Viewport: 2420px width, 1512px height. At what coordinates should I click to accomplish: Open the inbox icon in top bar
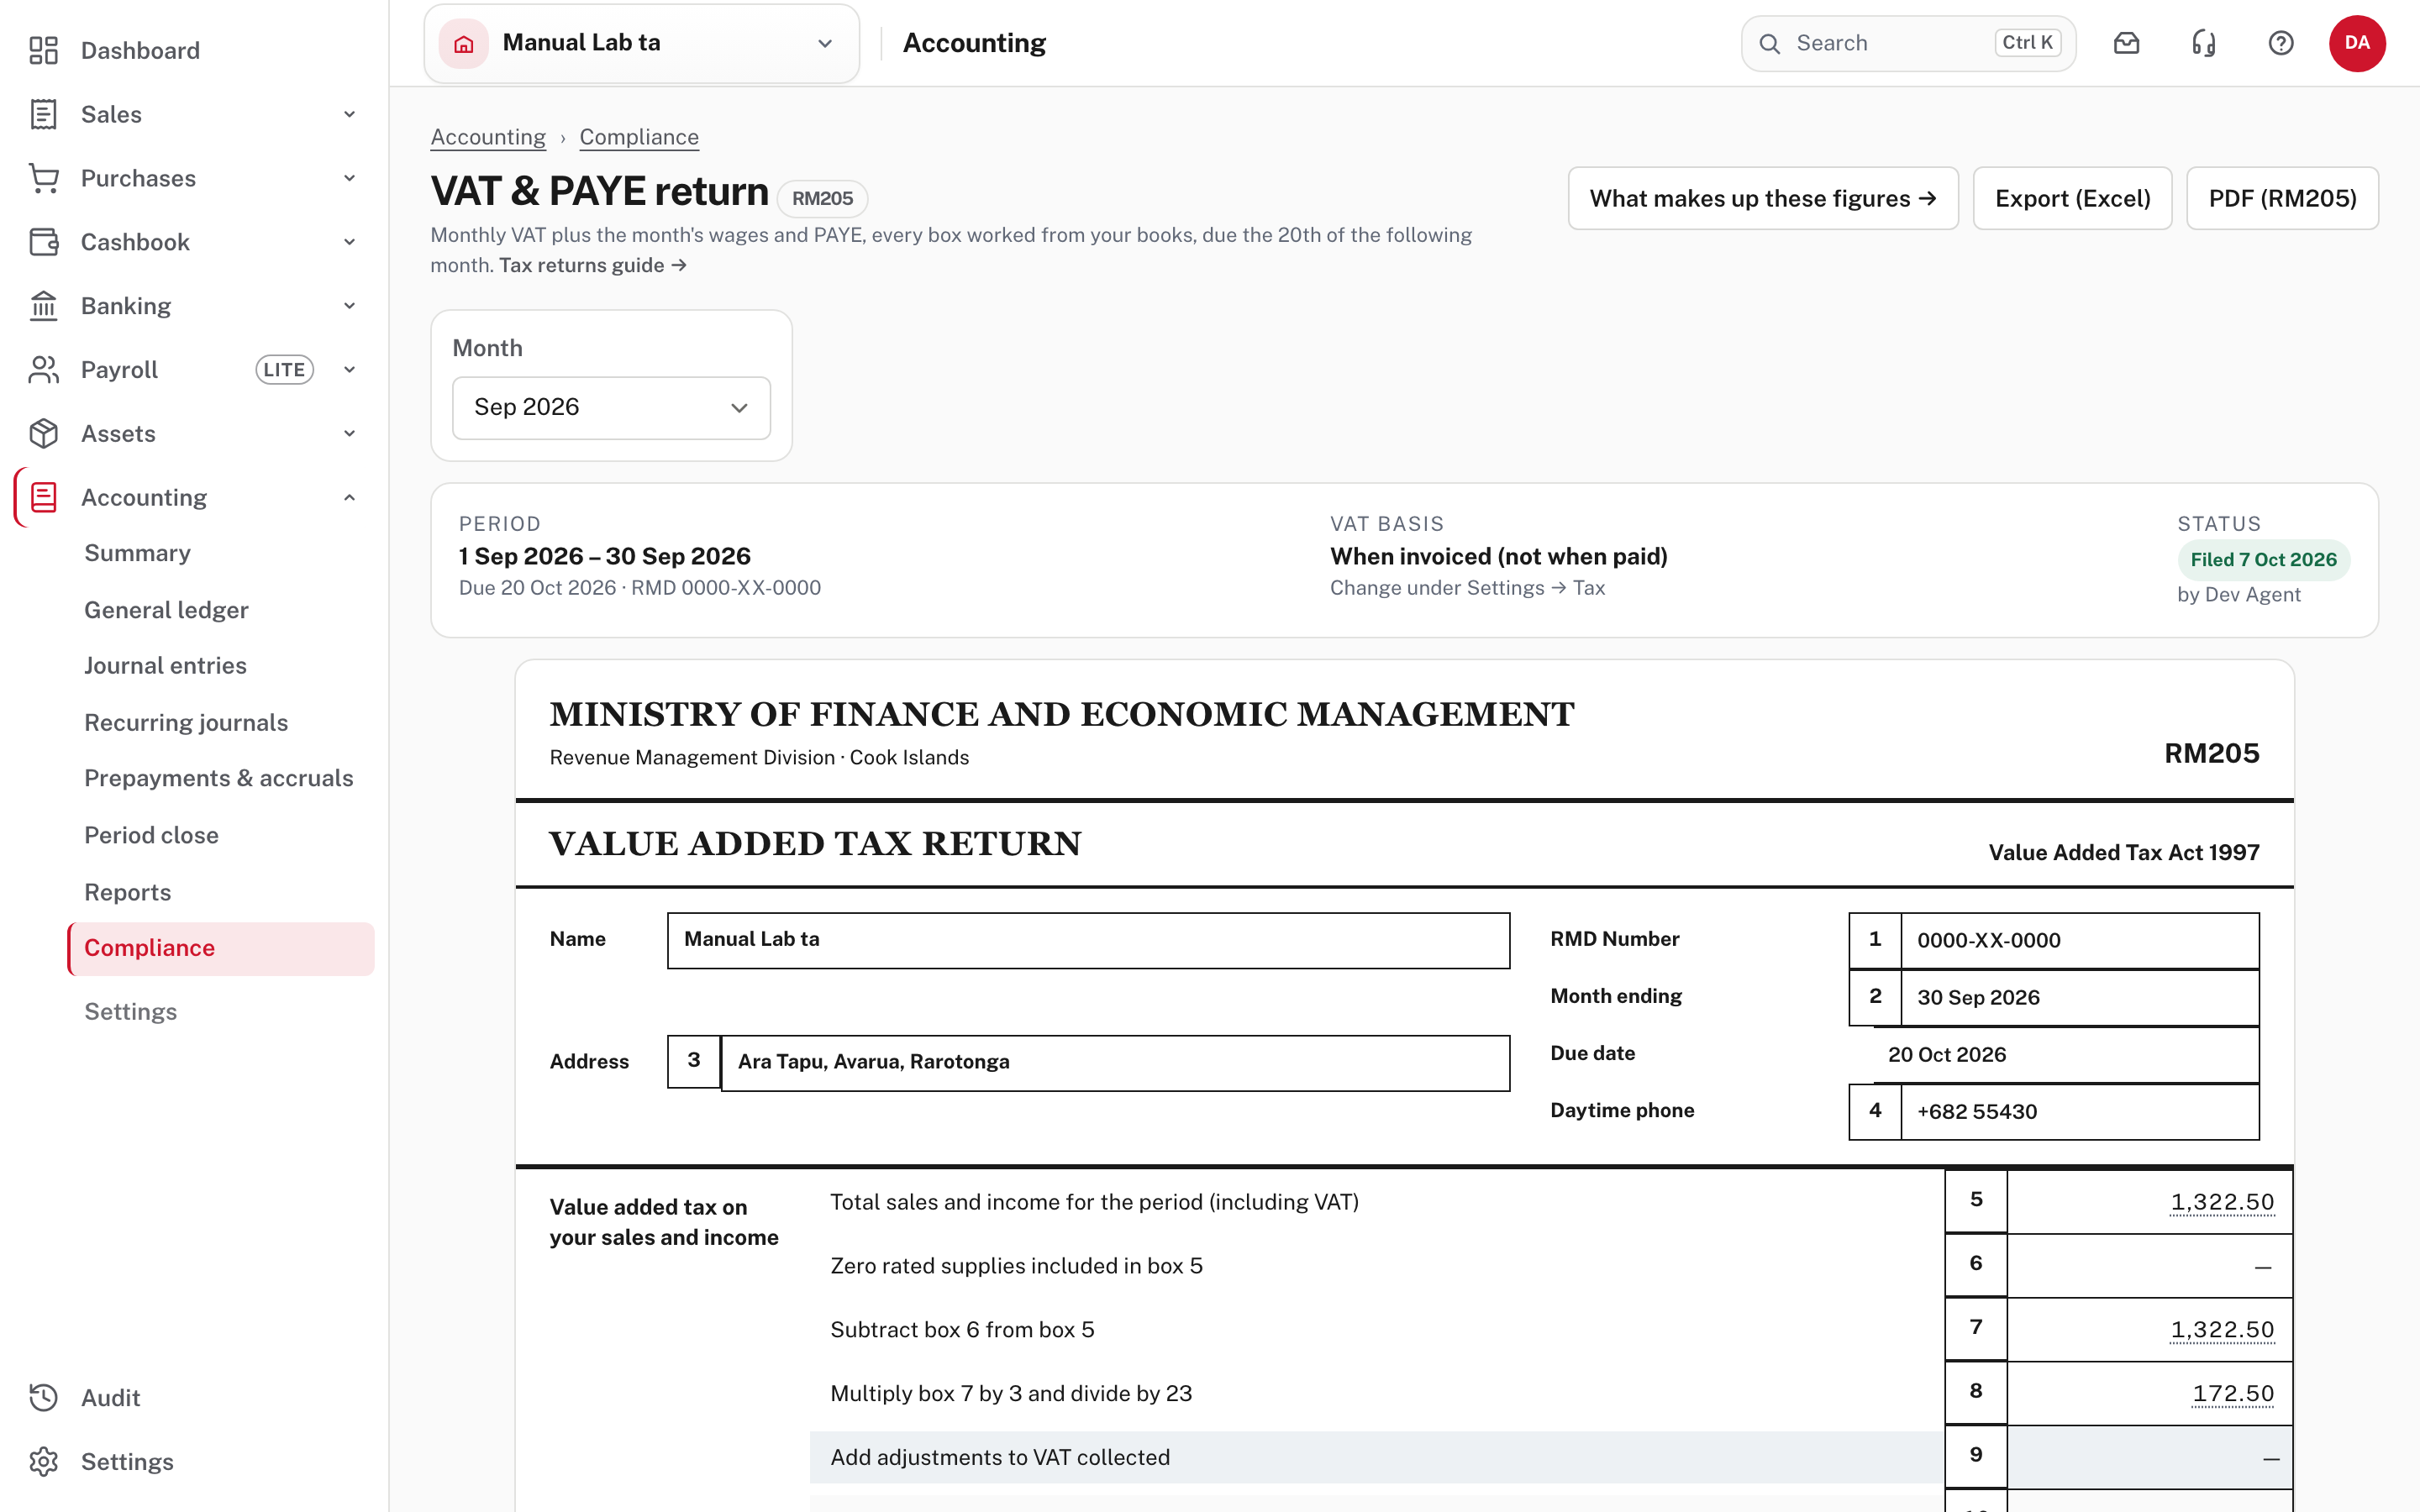2126,43
